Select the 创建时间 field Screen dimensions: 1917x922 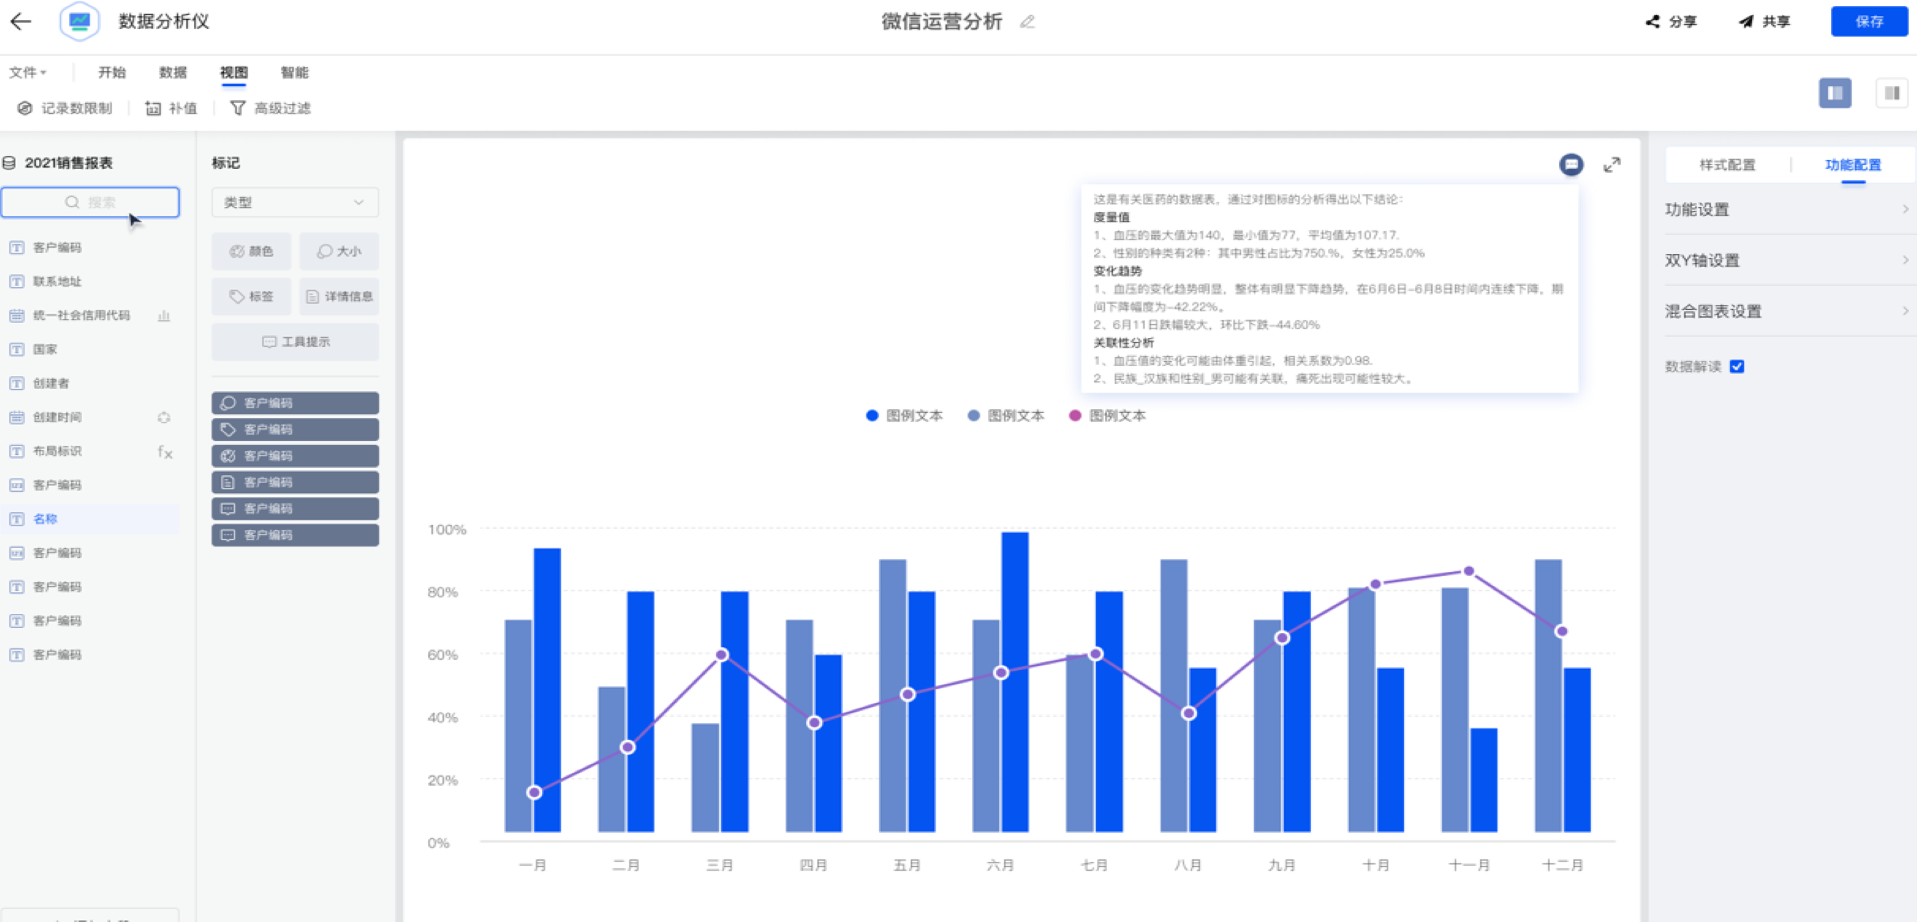[57, 417]
